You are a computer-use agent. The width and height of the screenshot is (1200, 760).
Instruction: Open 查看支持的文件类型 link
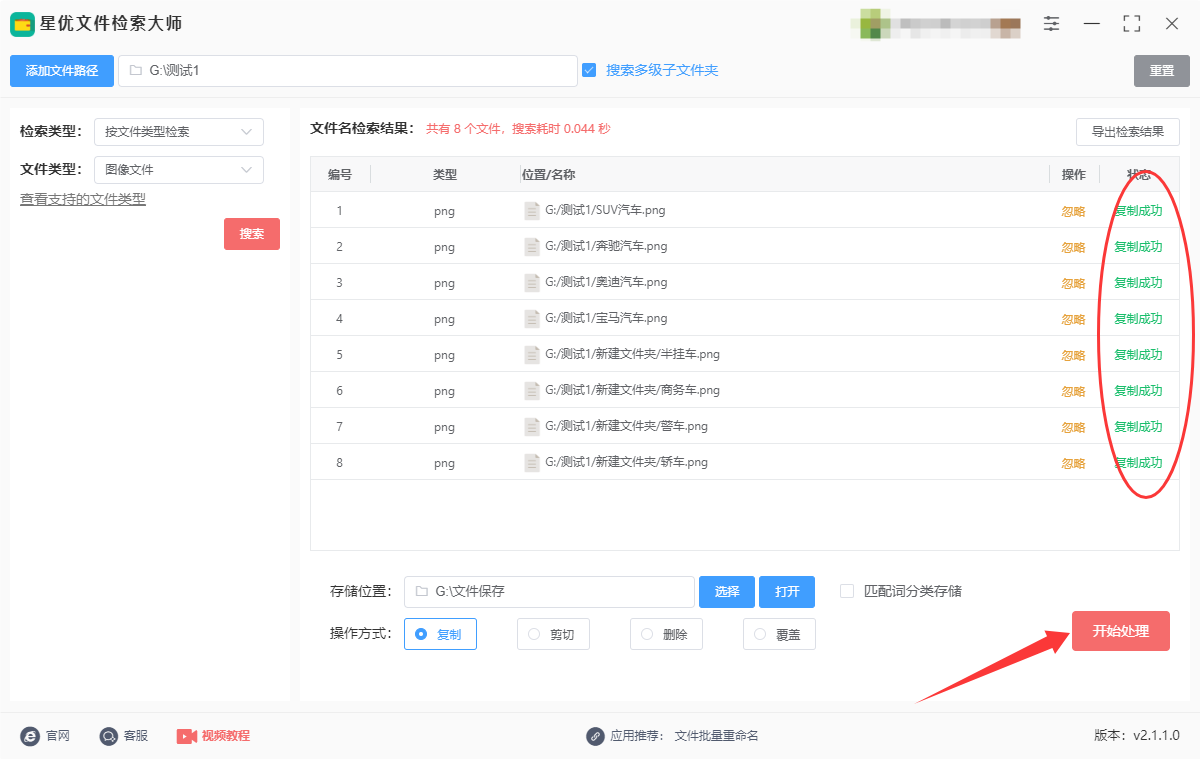tap(83, 199)
